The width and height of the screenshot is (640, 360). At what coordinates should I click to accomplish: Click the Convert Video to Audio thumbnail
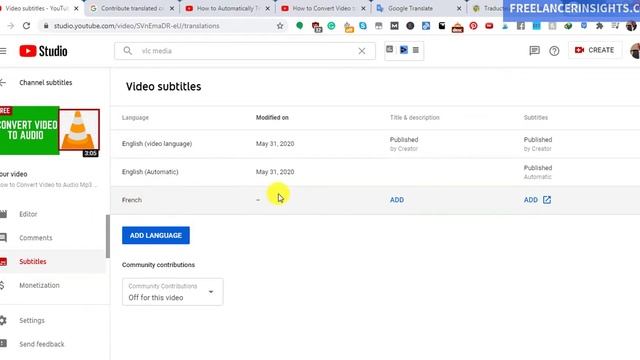pyautogui.click(x=49, y=131)
